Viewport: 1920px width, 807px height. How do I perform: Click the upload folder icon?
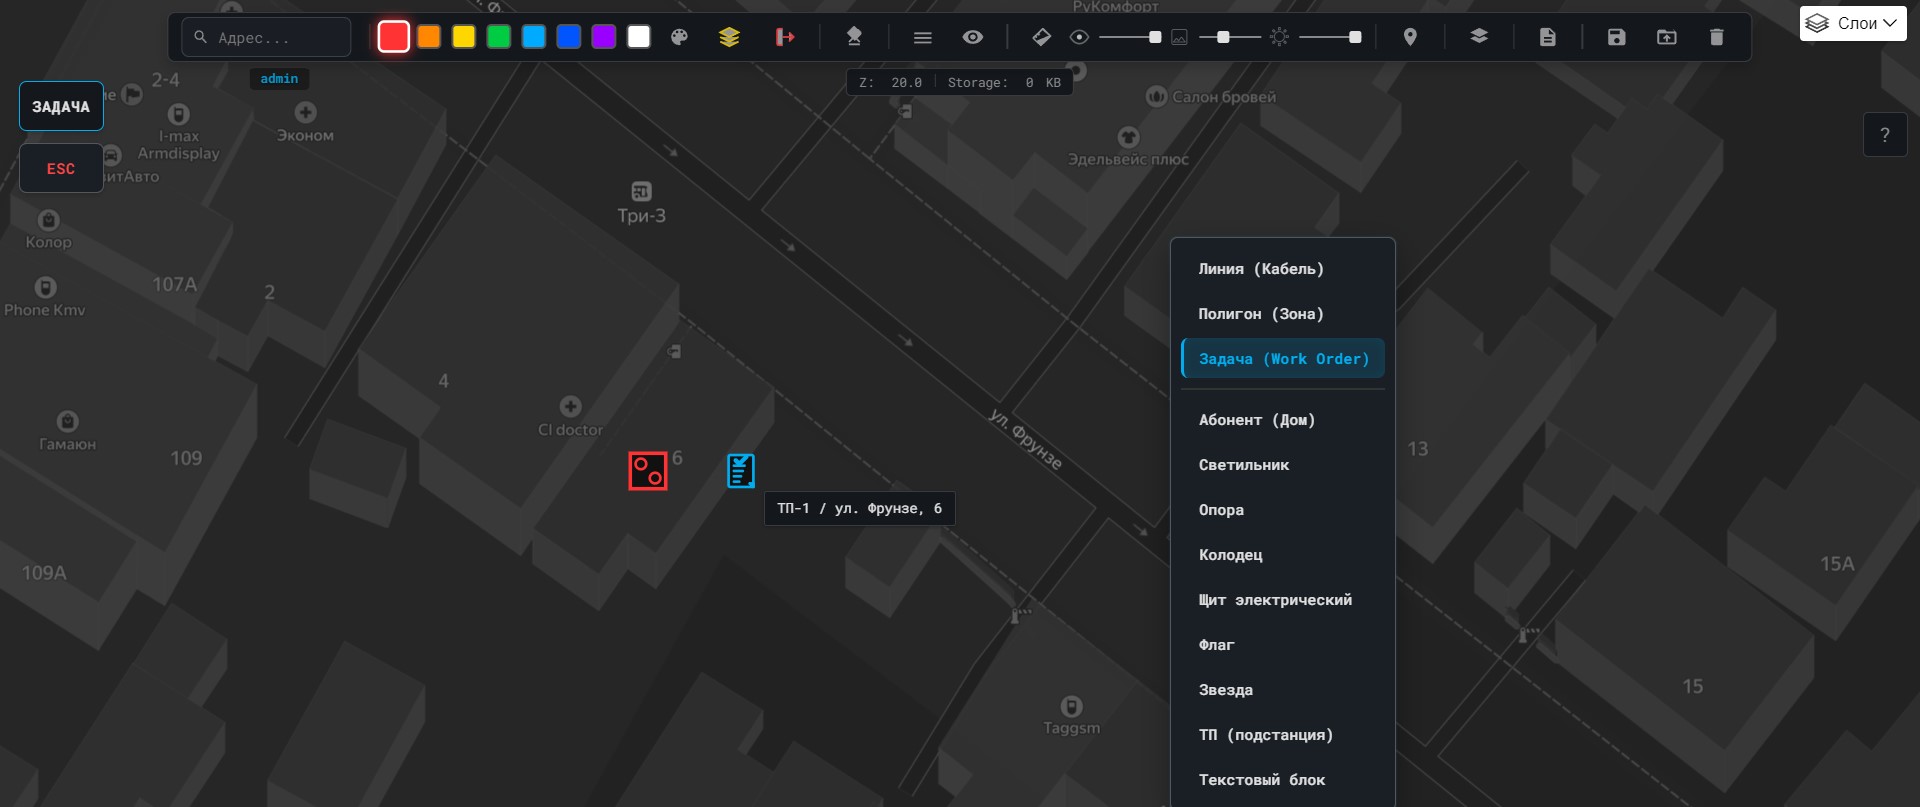(x=1666, y=37)
